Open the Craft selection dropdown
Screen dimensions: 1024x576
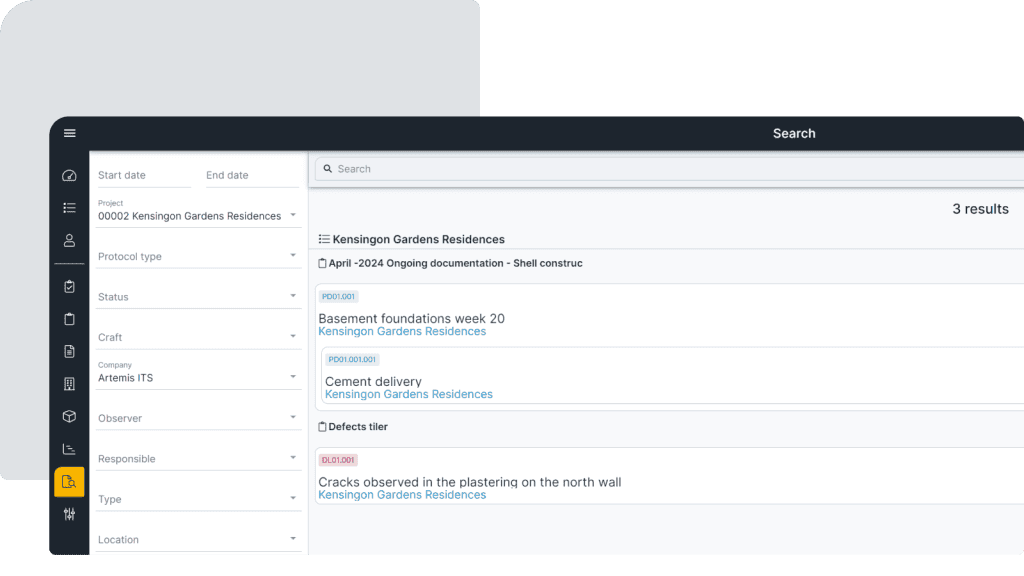pos(196,337)
